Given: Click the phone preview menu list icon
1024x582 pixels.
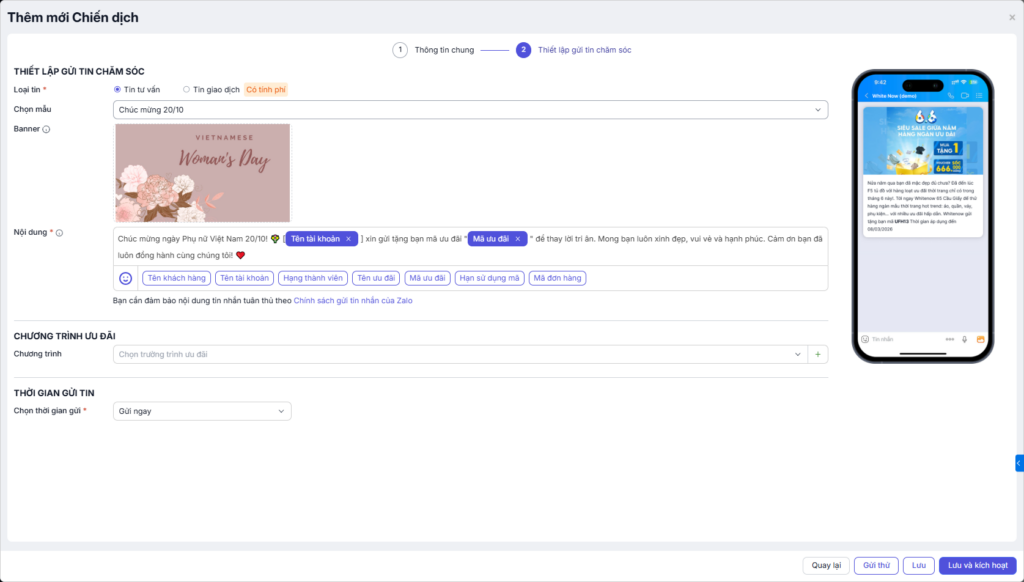Looking at the screenshot, I should click(979, 96).
